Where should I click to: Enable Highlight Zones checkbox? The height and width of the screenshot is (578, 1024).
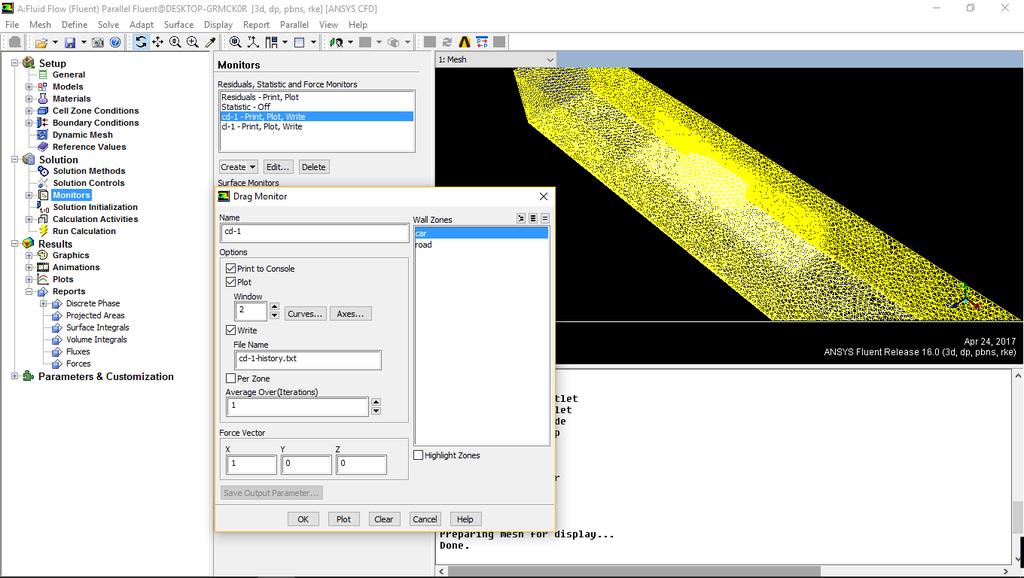(x=418, y=455)
